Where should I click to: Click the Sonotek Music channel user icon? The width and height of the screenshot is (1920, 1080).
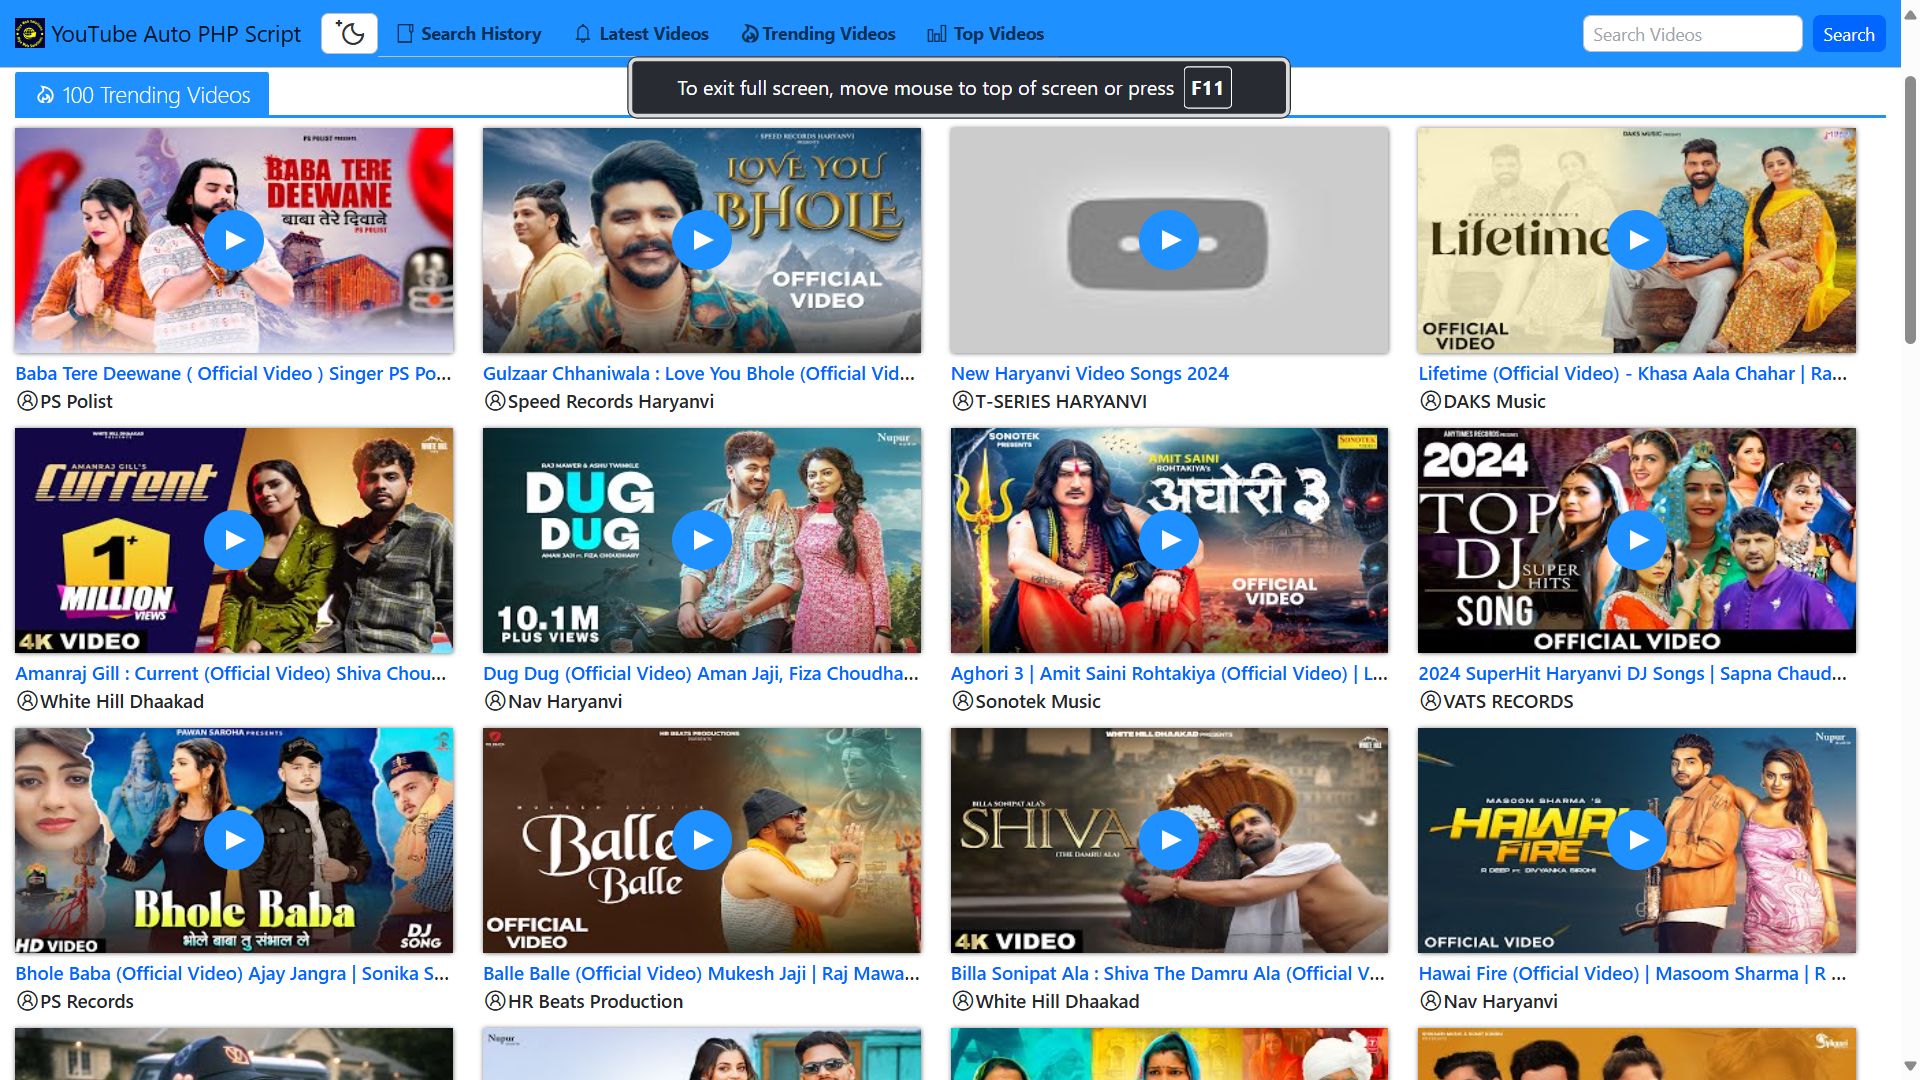coord(962,701)
